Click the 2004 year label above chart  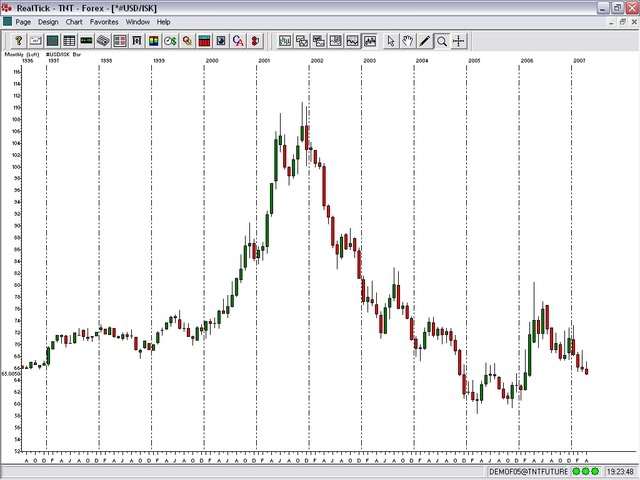[x=422, y=61]
